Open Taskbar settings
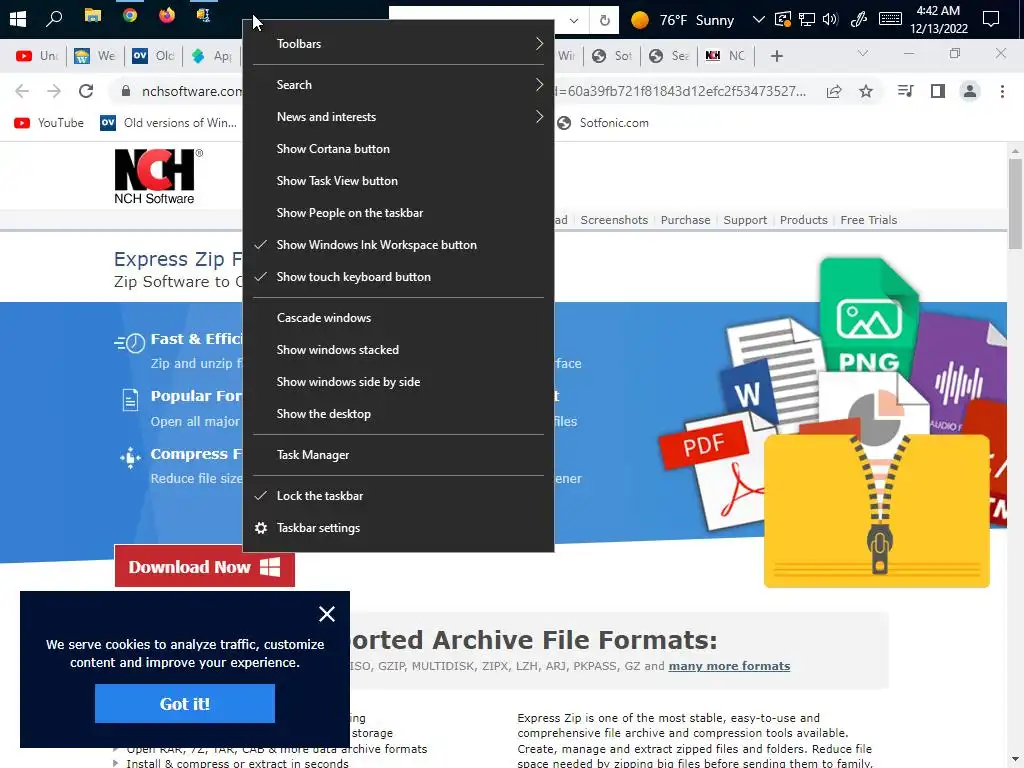The width and height of the screenshot is (1024, 768). click(x=398, y=528)
